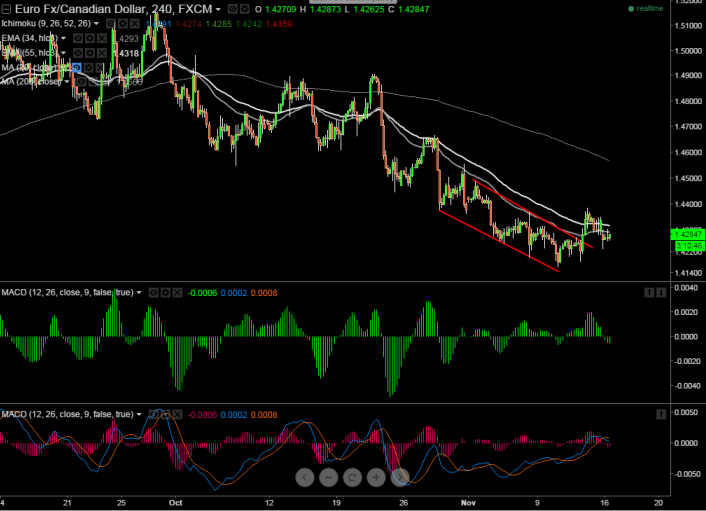Open settings for EMA 34 indicator
Image resolution: width=706 pixels, height=511 pixels.
click(91, 38)
